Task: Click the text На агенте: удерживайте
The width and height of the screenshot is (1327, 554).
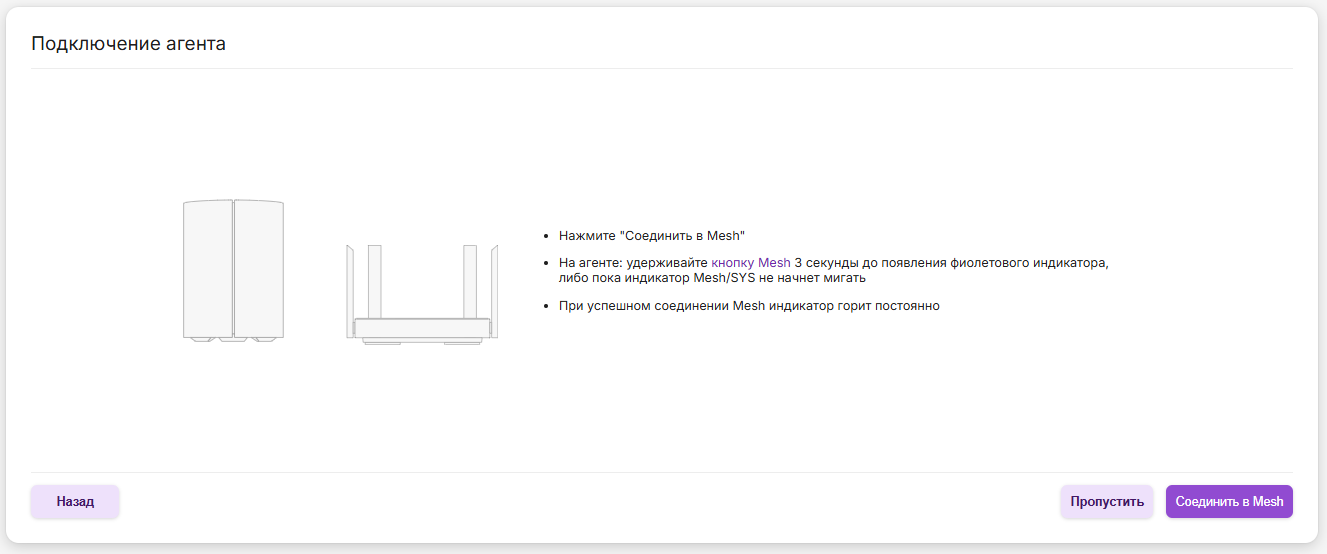Action: 633,263
